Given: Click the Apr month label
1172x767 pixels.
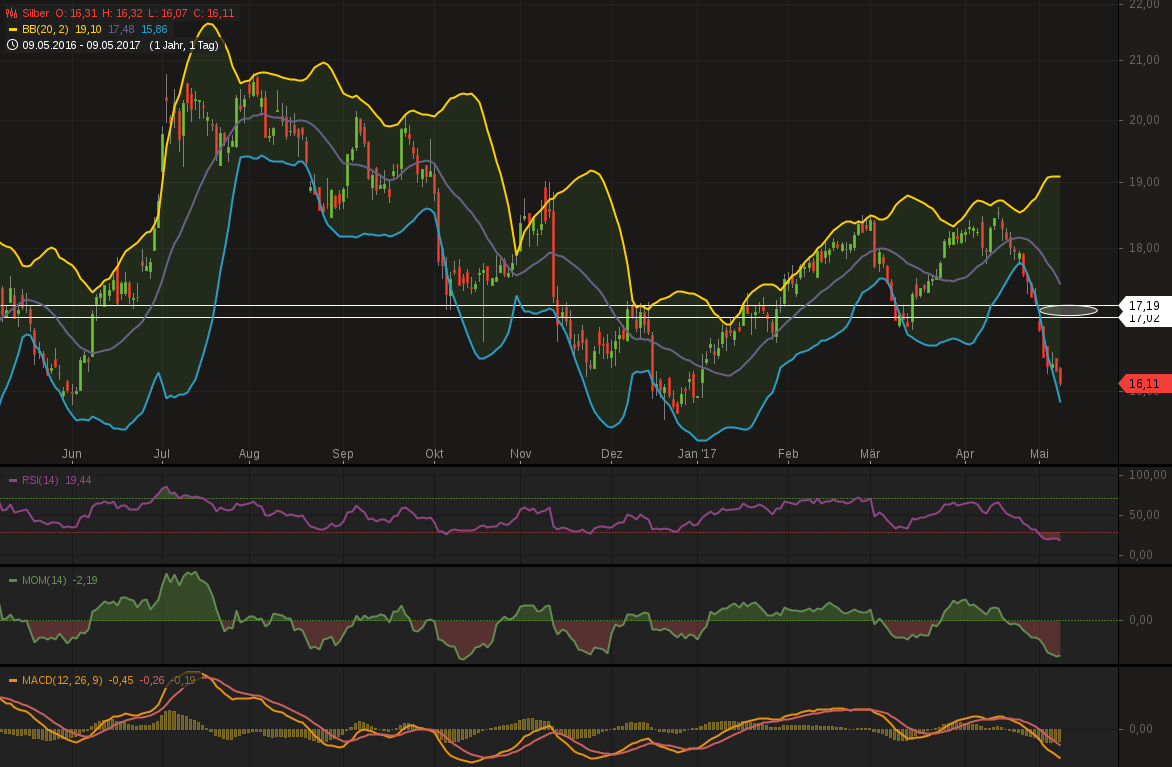Looking at the screenshot, I should tap(965, 454).
